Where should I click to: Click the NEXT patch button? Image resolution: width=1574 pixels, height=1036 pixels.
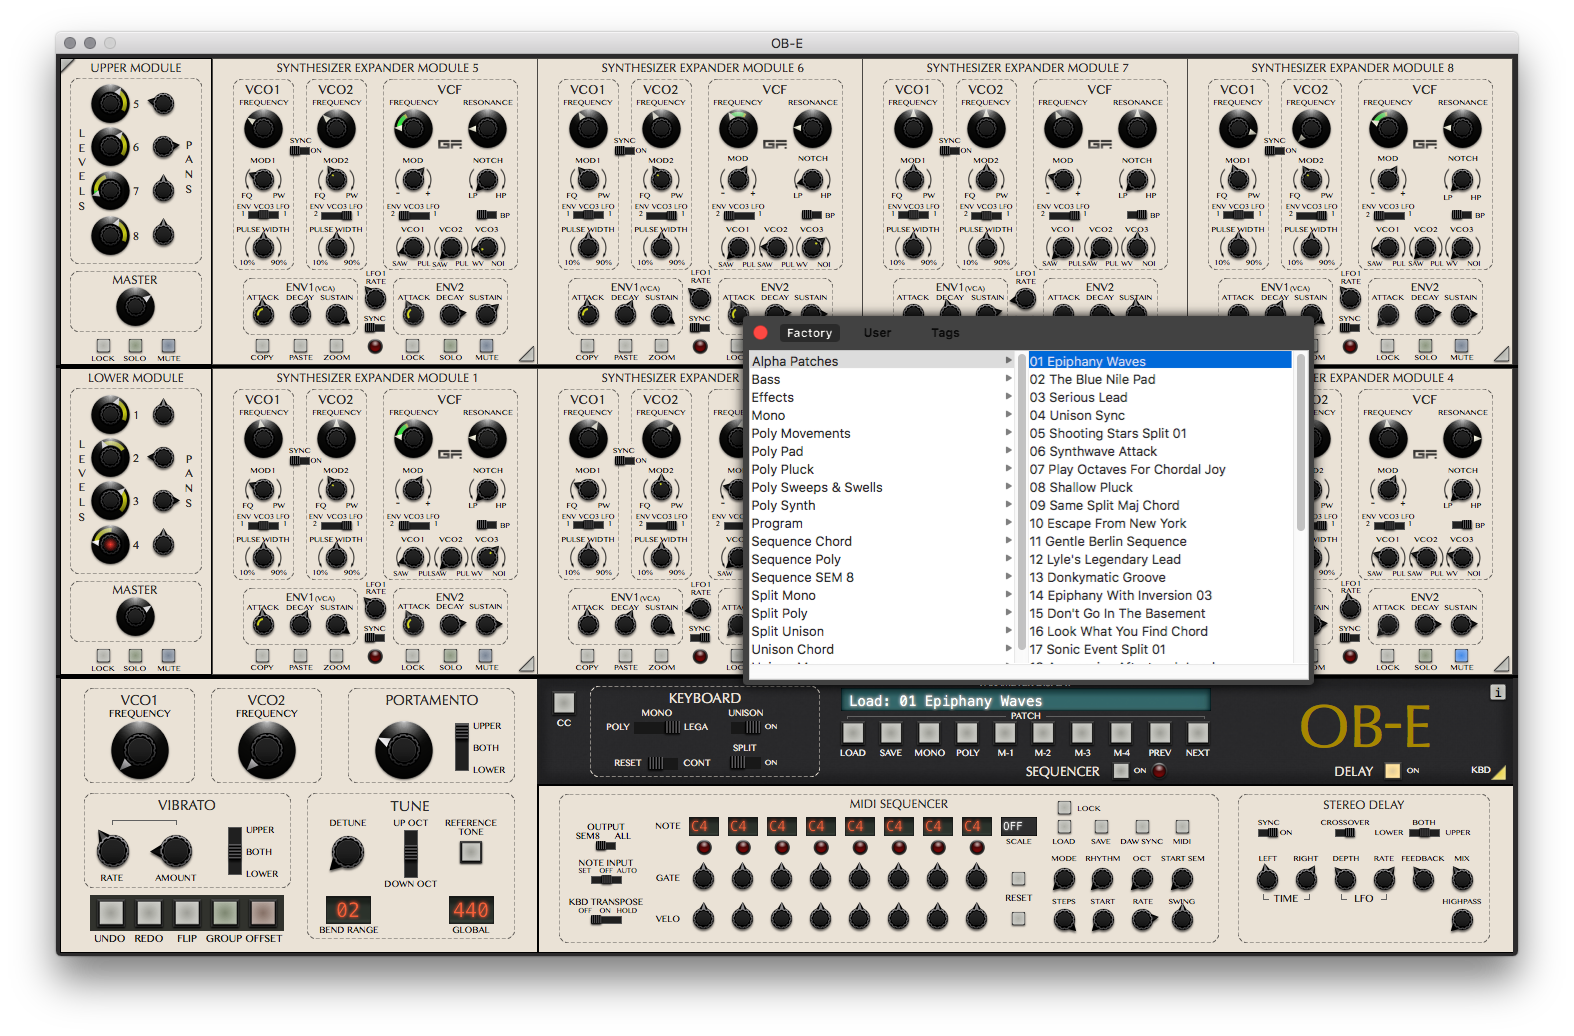tap(1197, 733)
